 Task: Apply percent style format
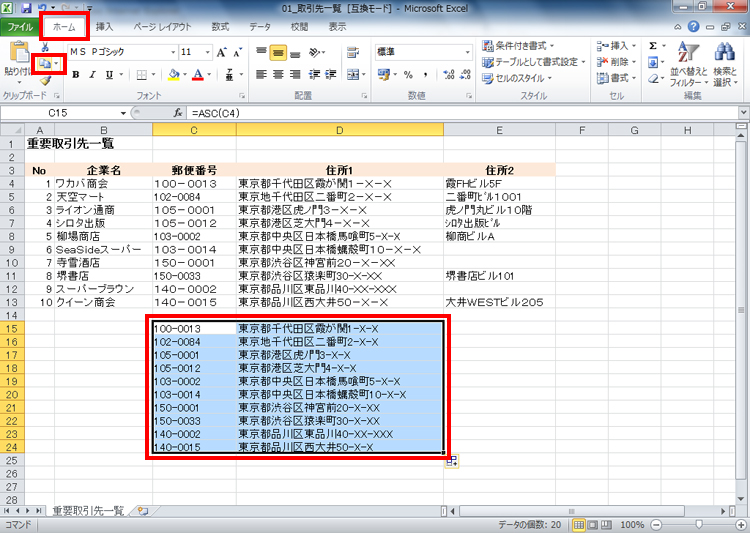(x=408, y=75)
